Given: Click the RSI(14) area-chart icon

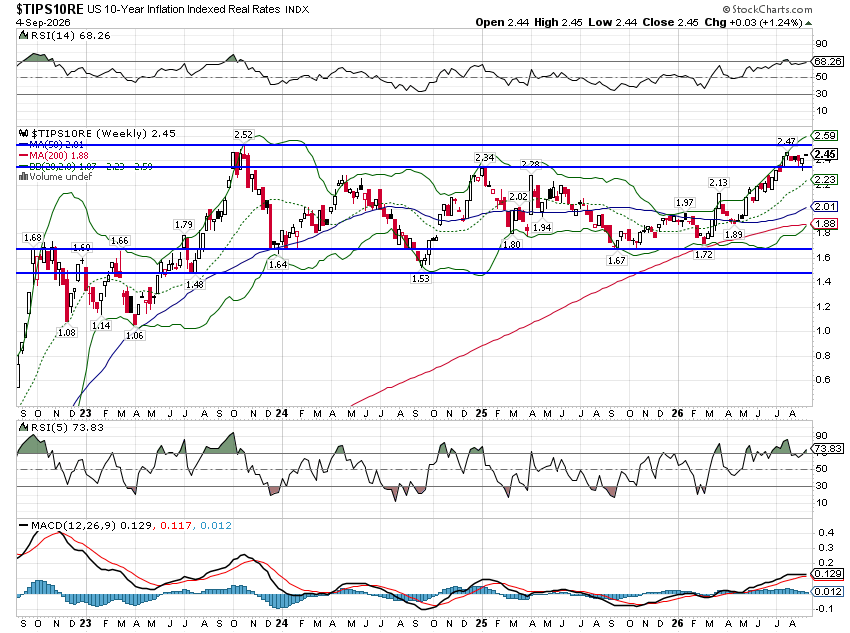Looking at the screenshot, I should click(23, 36).
